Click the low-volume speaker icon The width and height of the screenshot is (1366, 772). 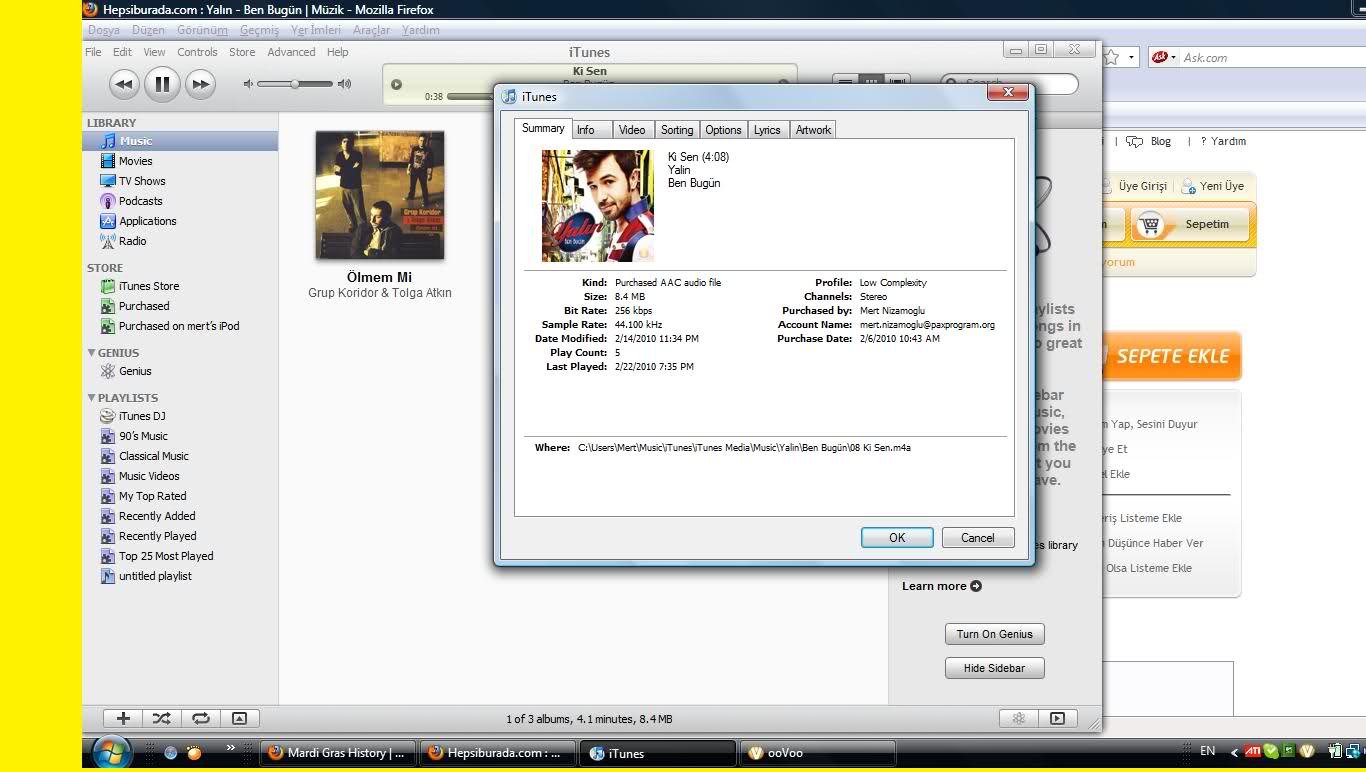click(248, 84)
